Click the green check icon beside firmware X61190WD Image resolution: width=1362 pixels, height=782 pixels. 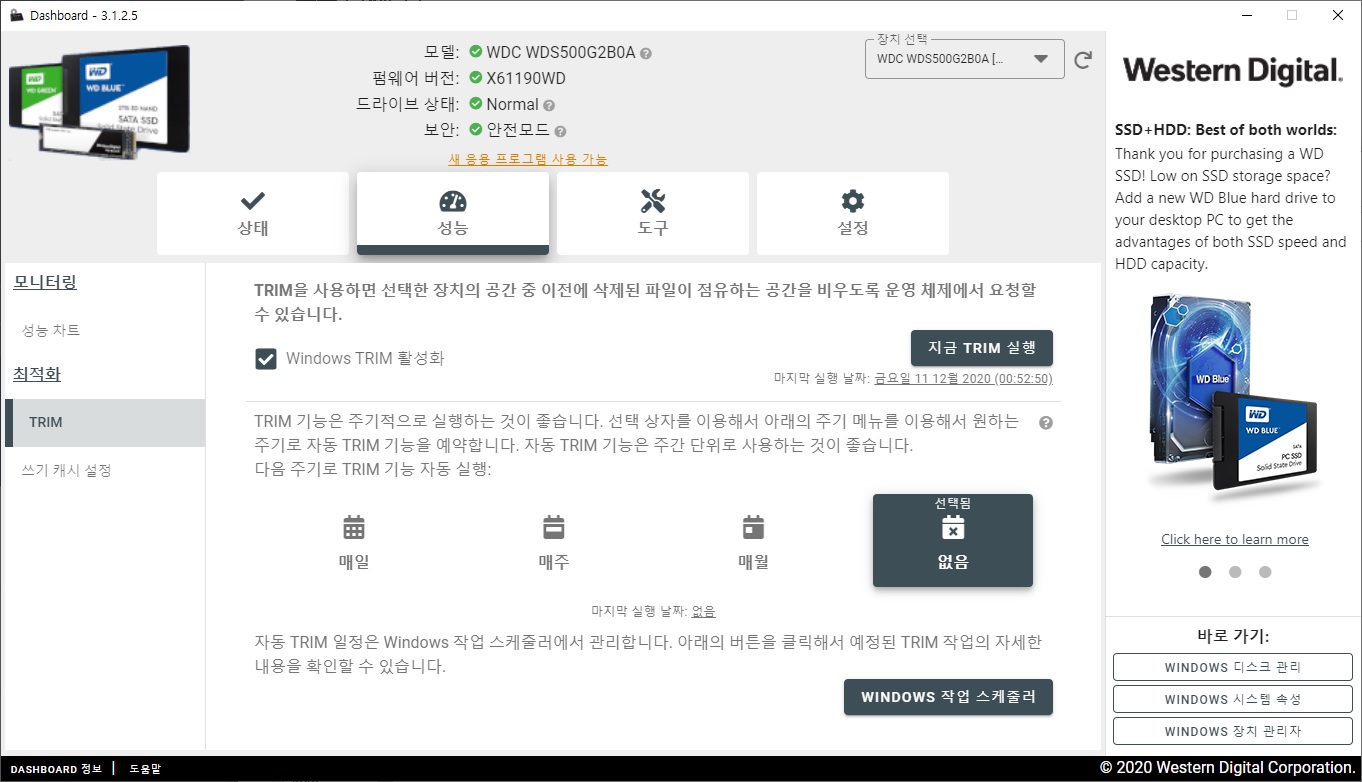click(x=476, y=78)
